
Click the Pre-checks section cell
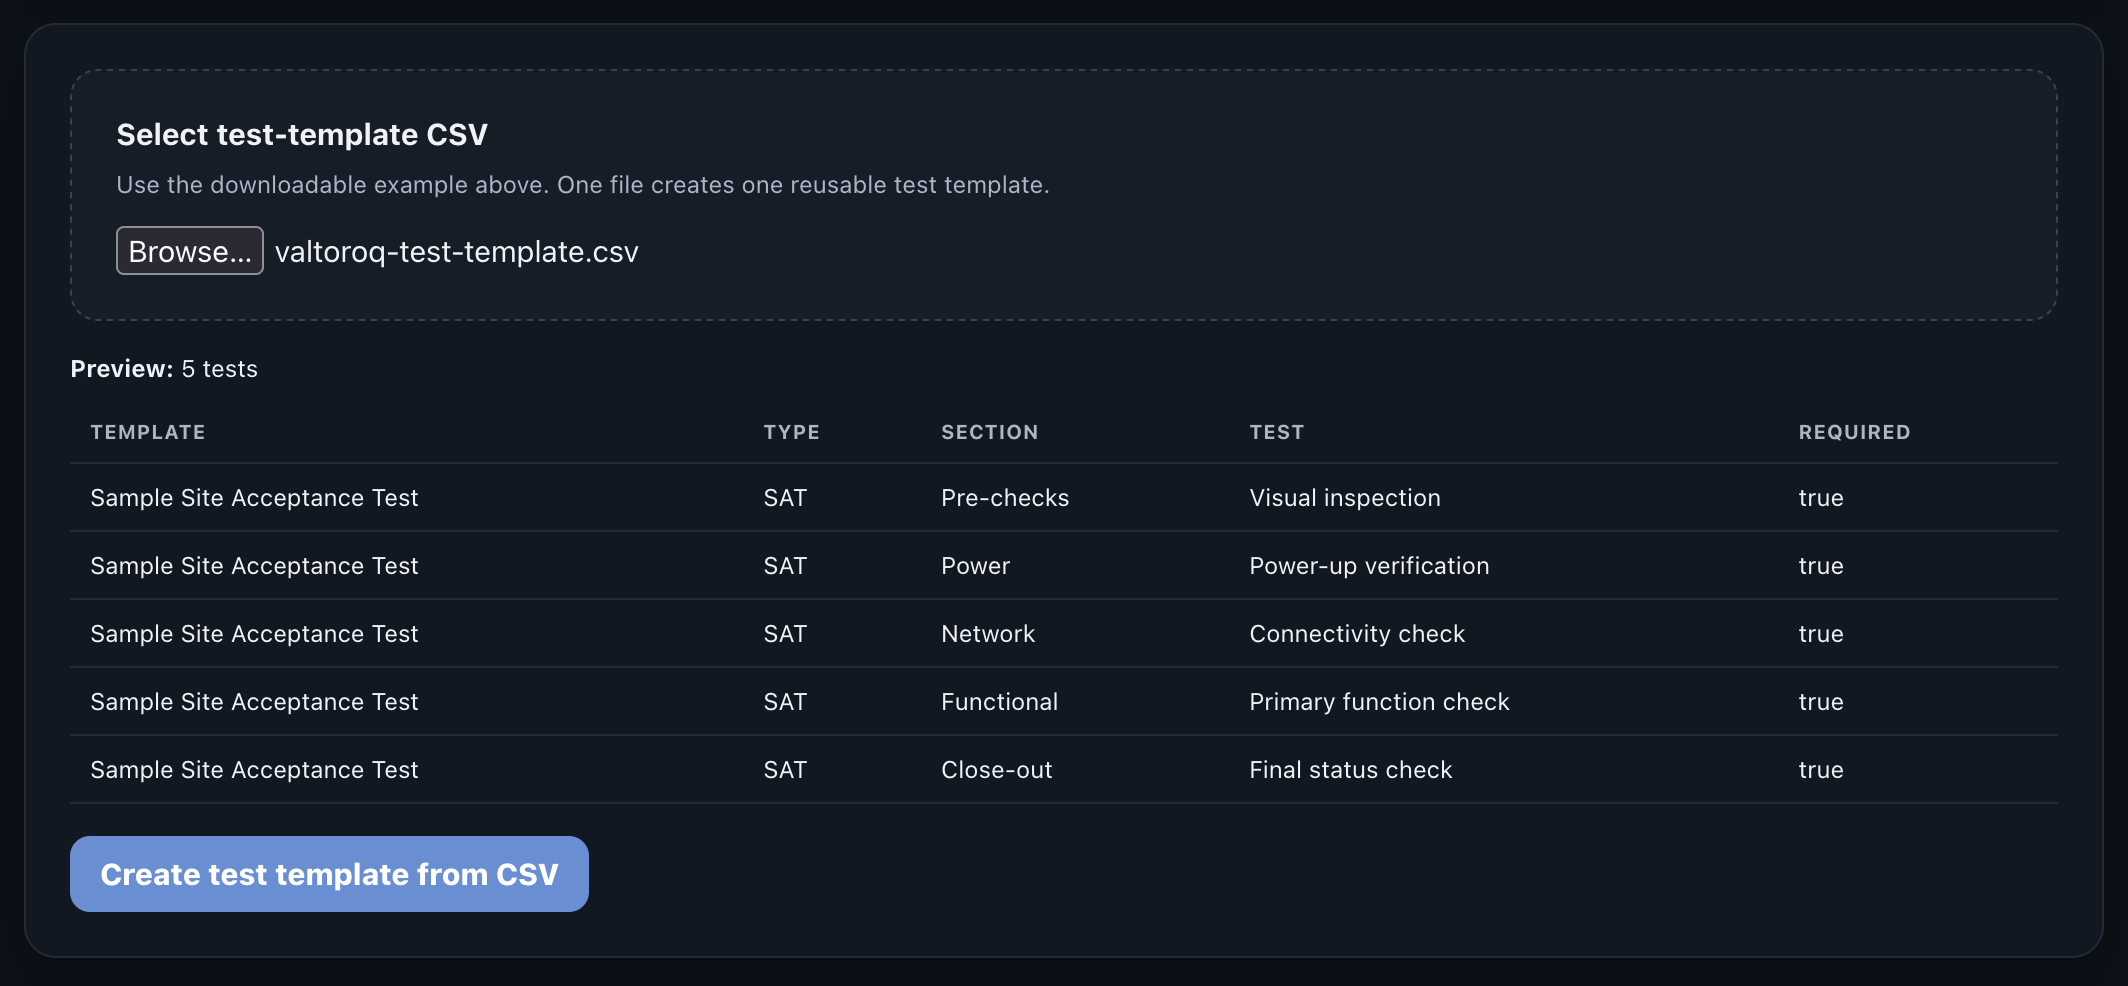(x=1005, y=498)
